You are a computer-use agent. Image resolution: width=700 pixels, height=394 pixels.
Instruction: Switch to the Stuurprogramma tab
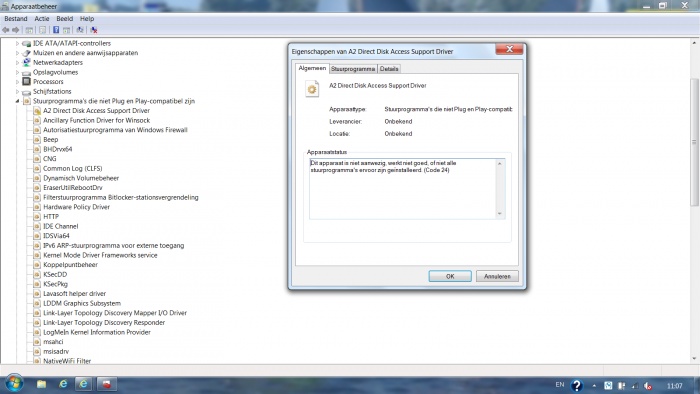point(353,69)
